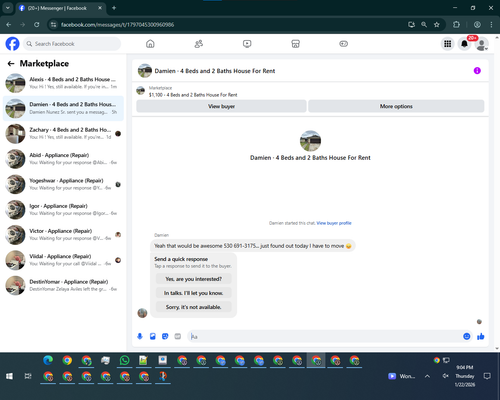Click the address bar URL
This screenshot has height=400, width=500.
click(x=117, y=25)
